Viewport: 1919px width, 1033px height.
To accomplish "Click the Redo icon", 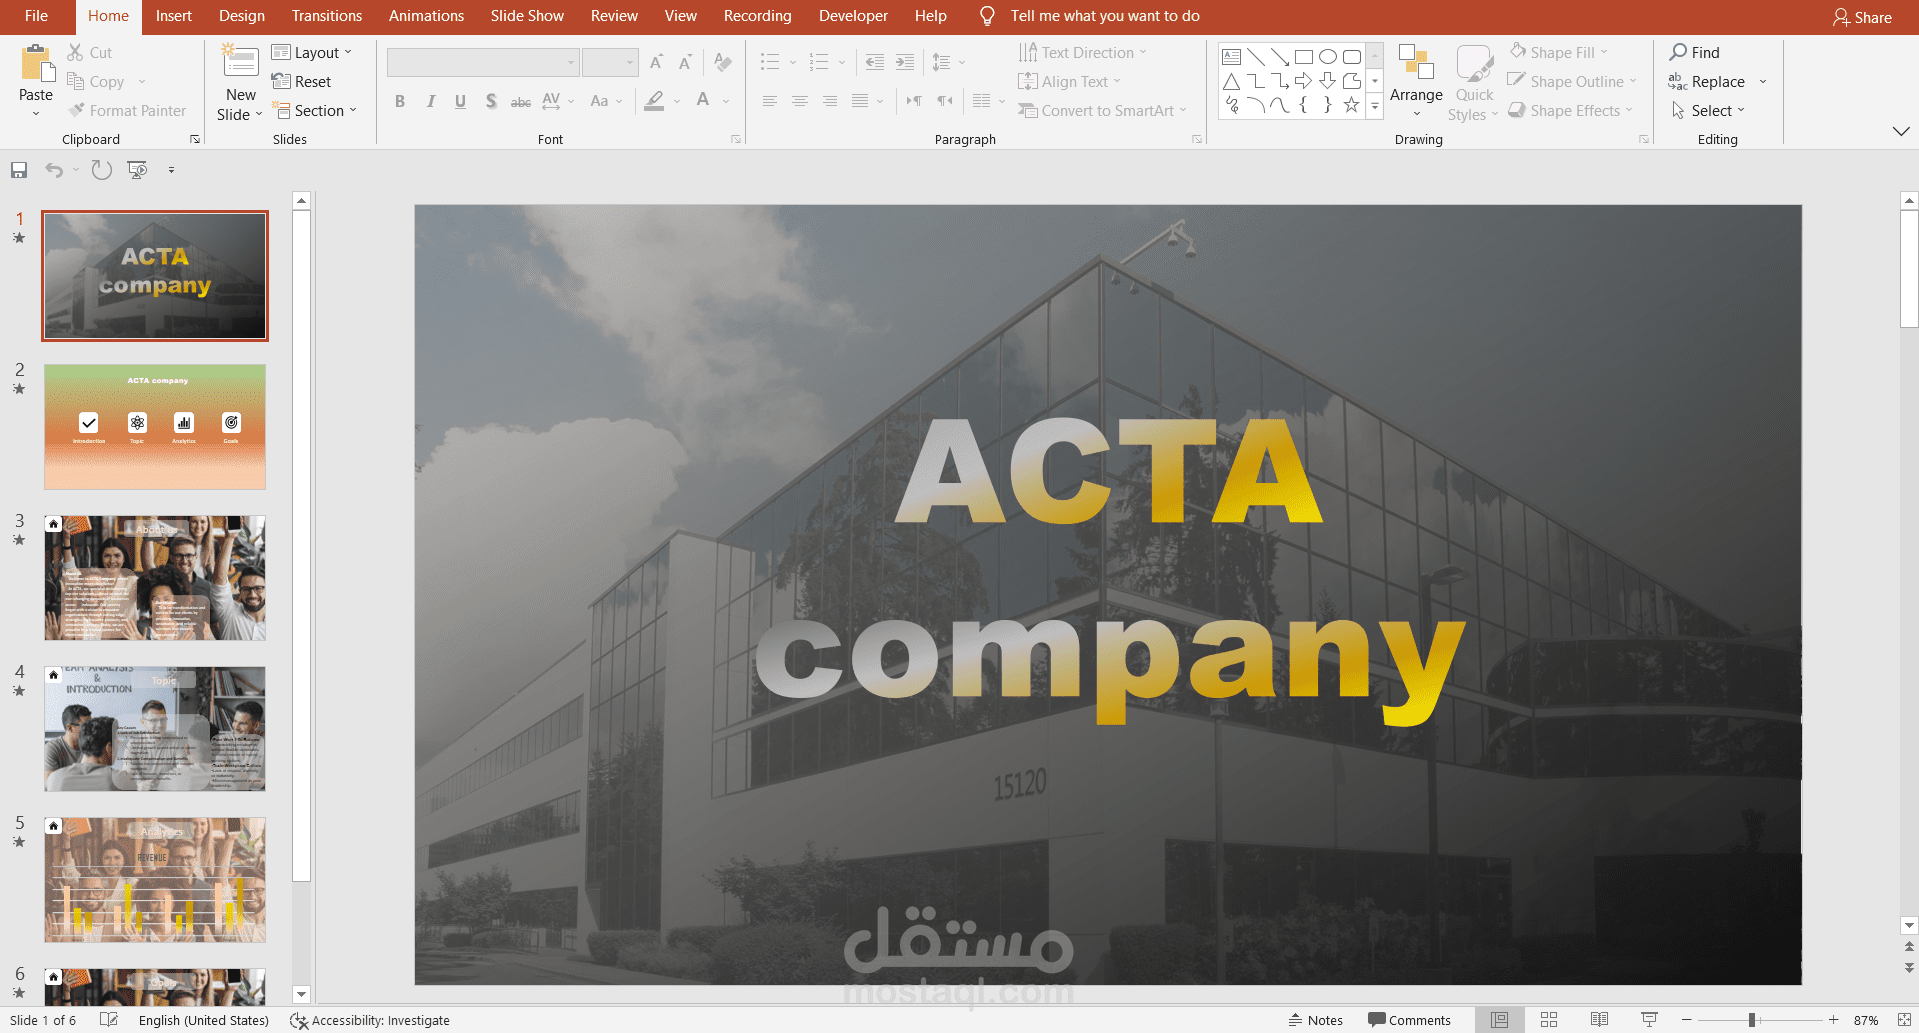I will (101, 171).
